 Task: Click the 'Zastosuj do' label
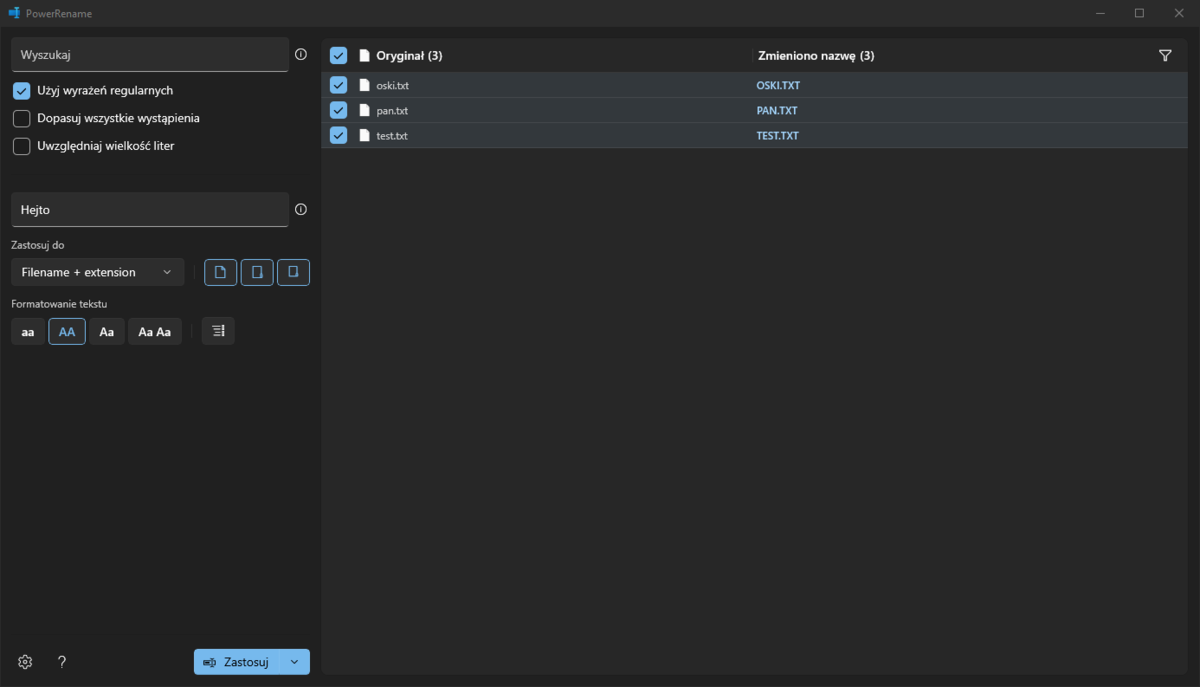39,245
